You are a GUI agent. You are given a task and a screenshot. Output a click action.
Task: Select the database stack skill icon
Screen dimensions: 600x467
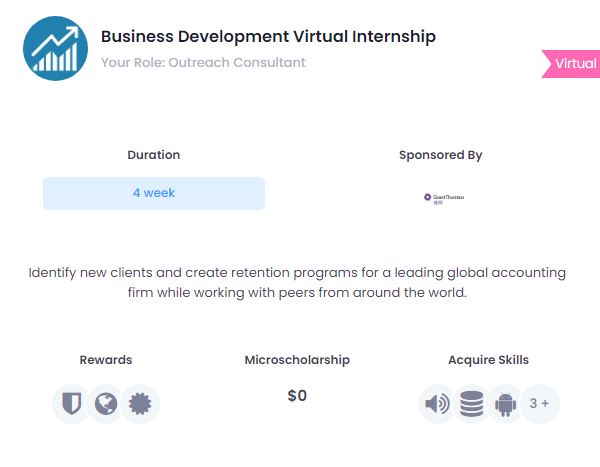click(471, 403)
